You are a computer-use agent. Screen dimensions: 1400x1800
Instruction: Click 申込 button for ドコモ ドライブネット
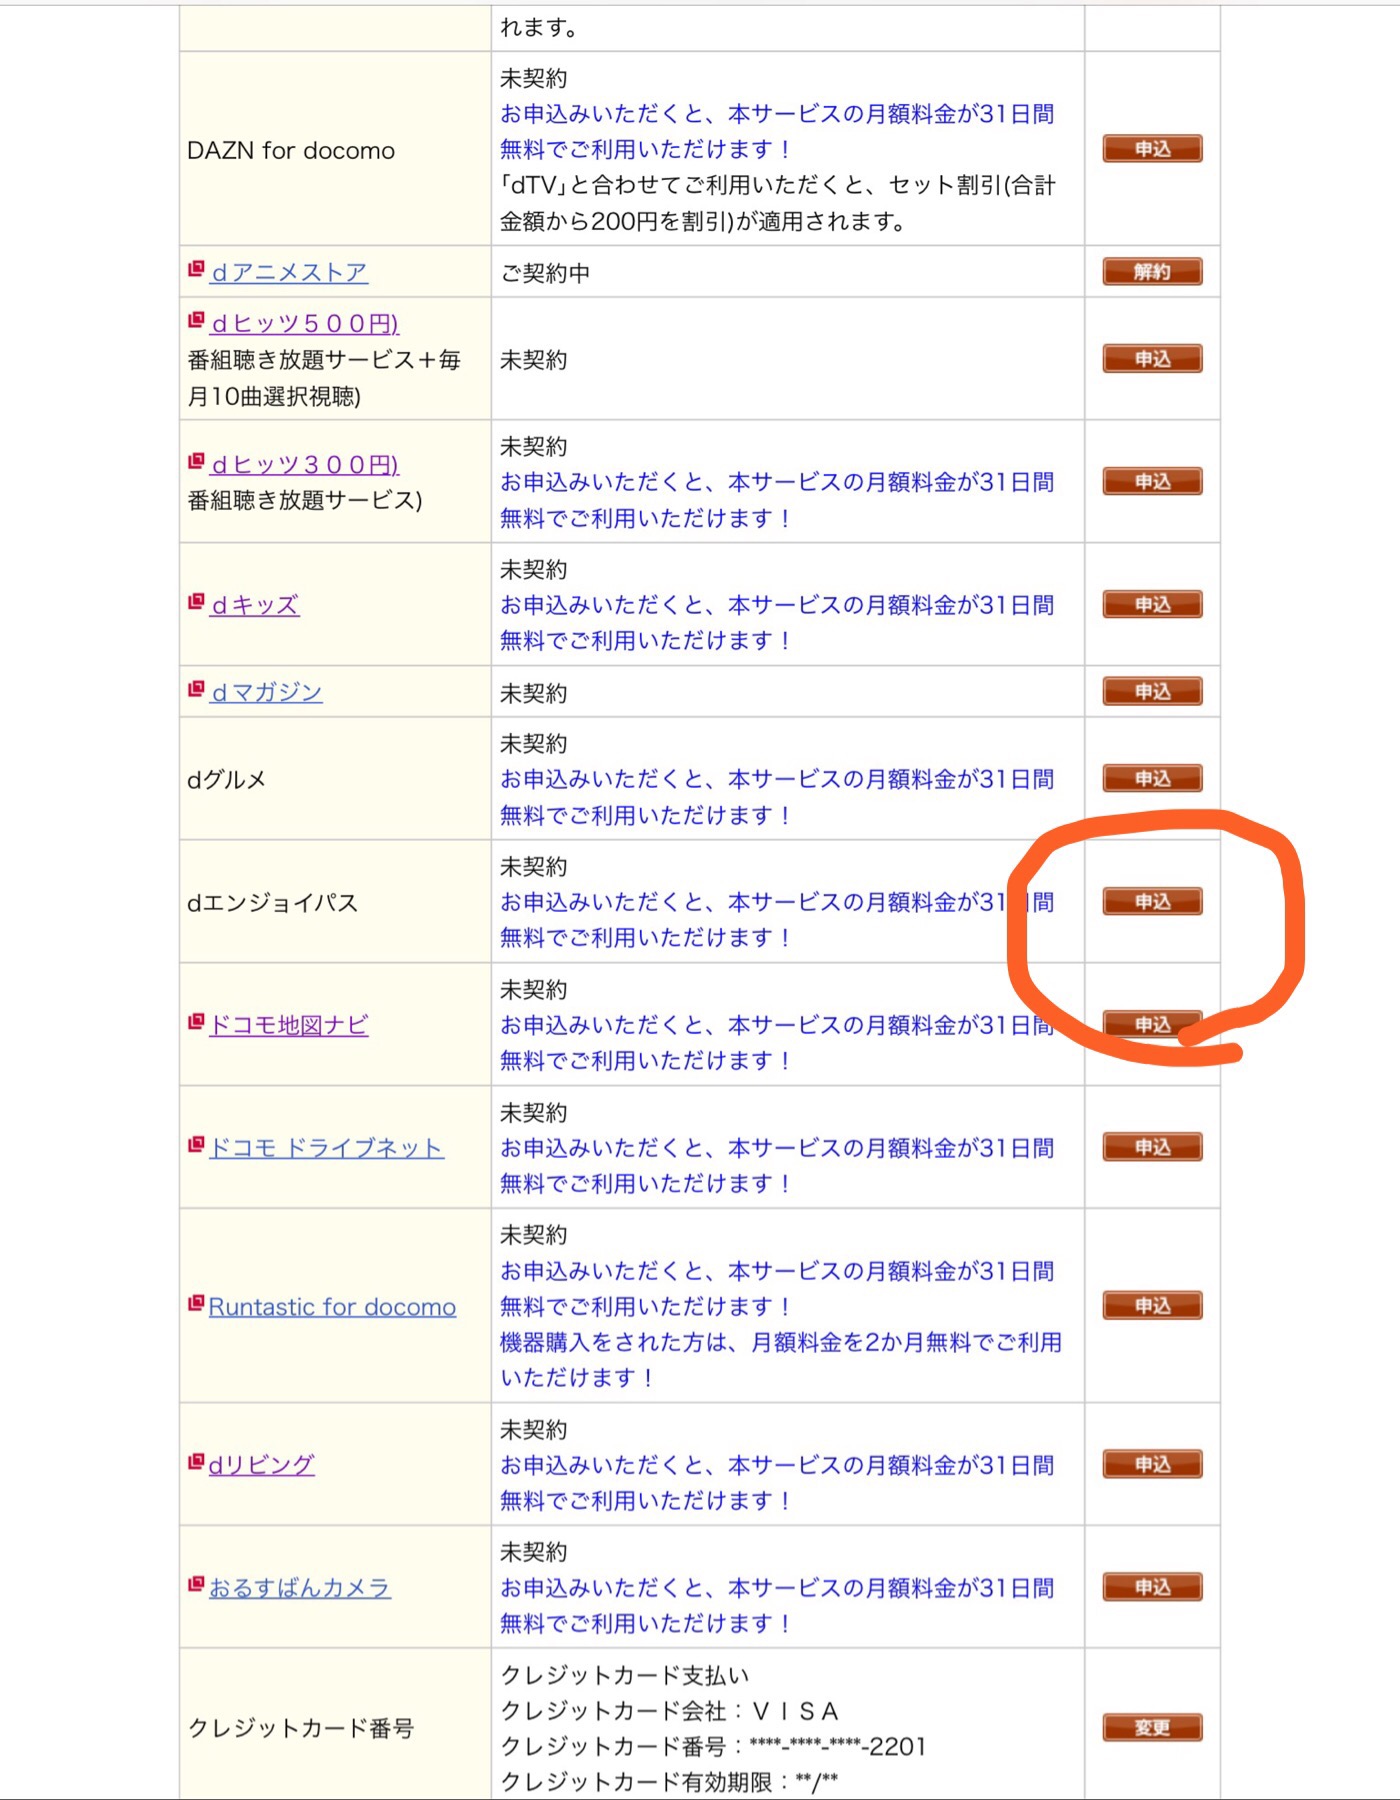1152,1147
